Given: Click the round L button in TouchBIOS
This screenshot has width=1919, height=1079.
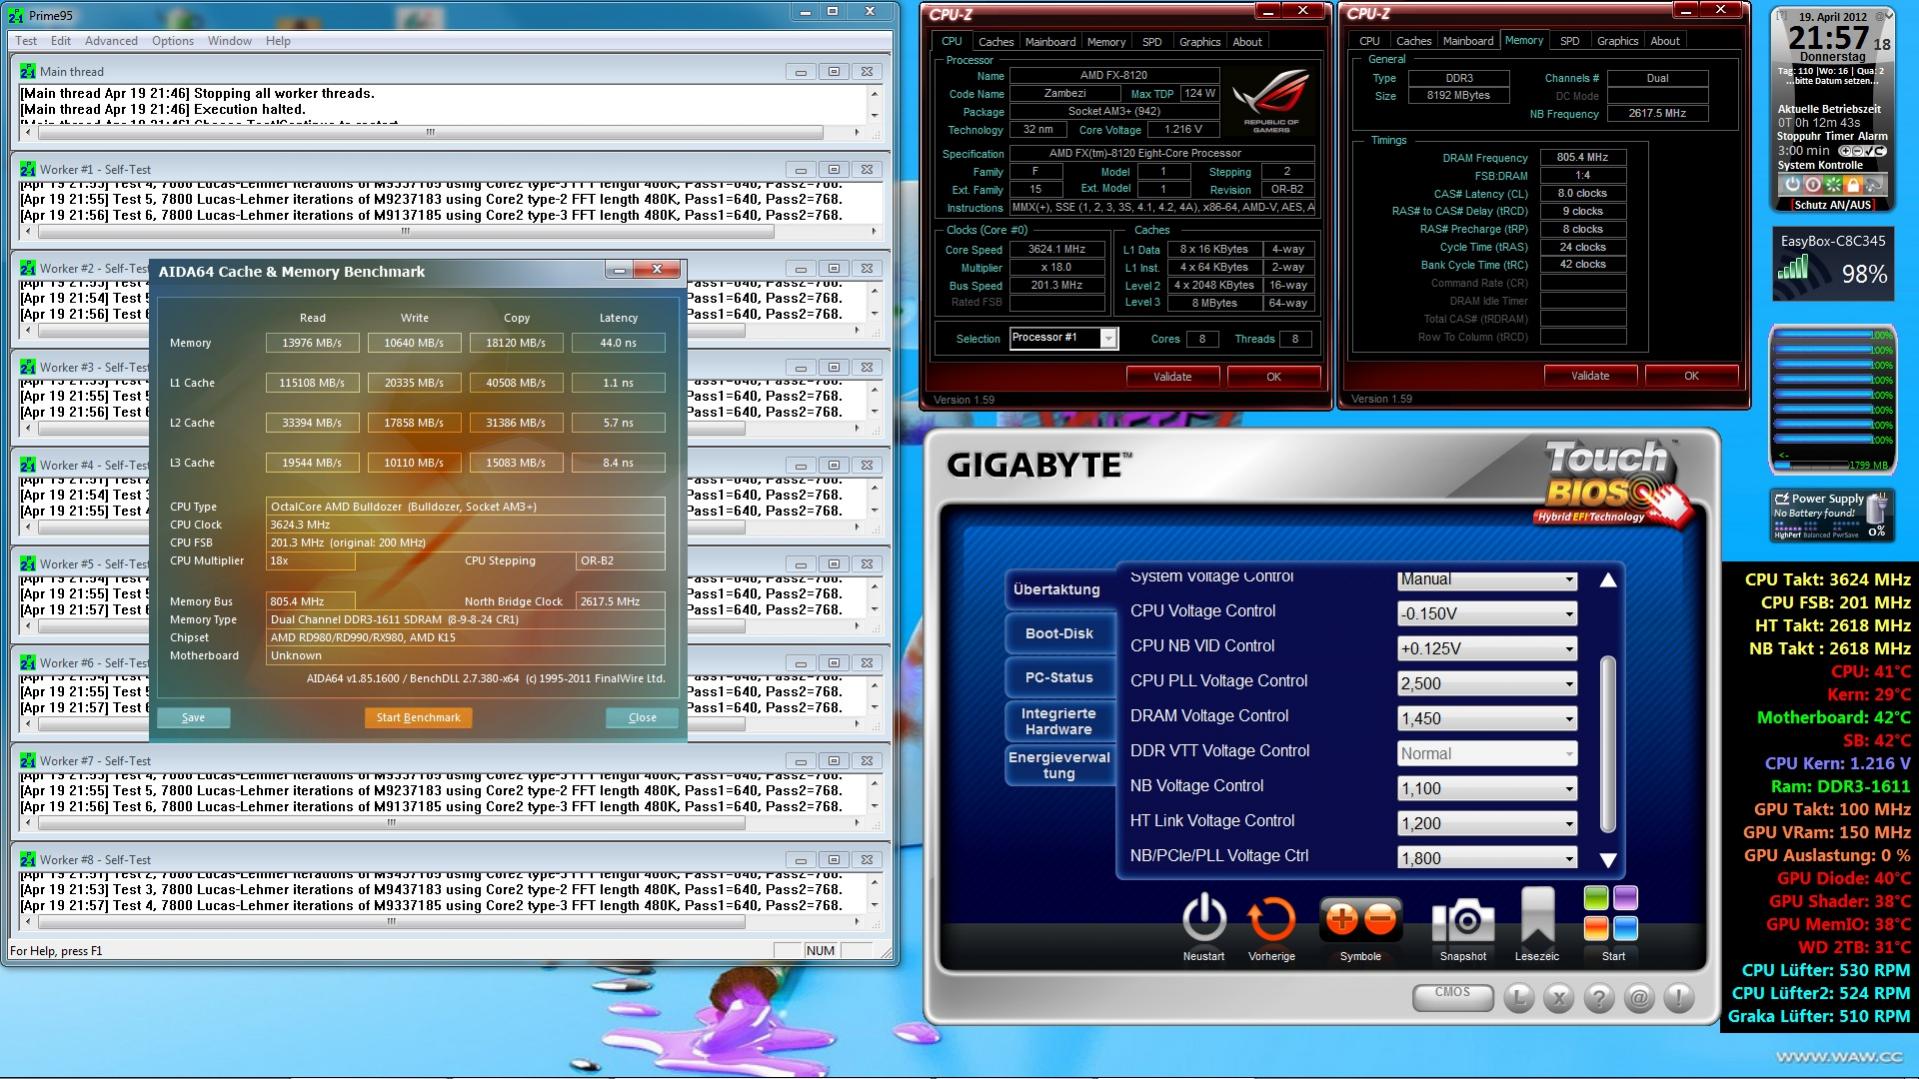Looking at the screenshot, I should tap(1519, 997).
